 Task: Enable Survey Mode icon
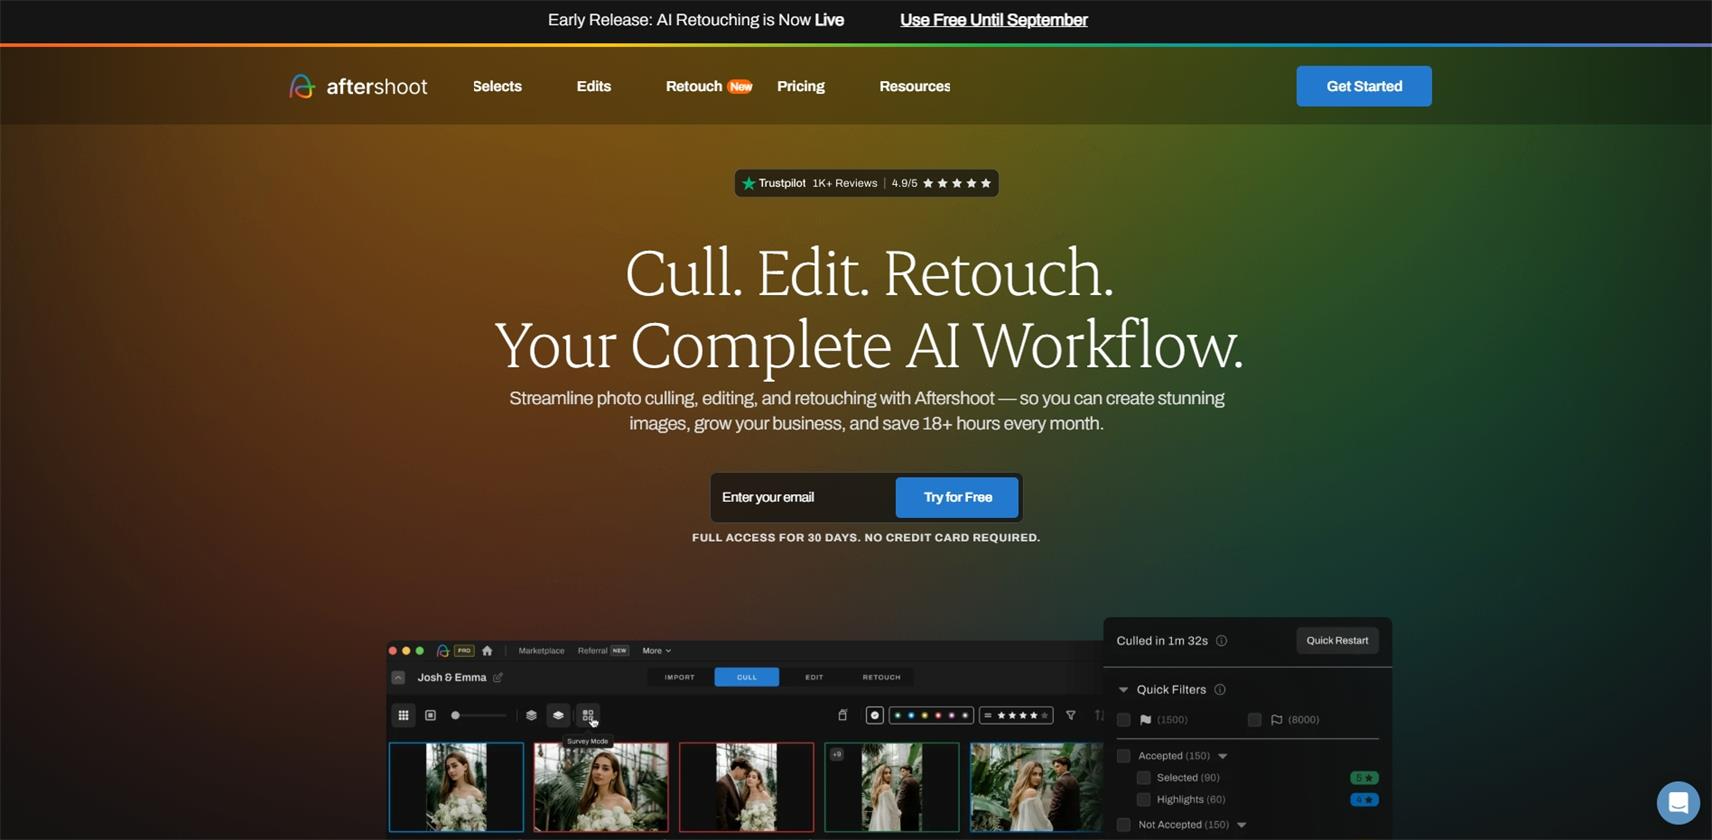click(x=588, y=715)
